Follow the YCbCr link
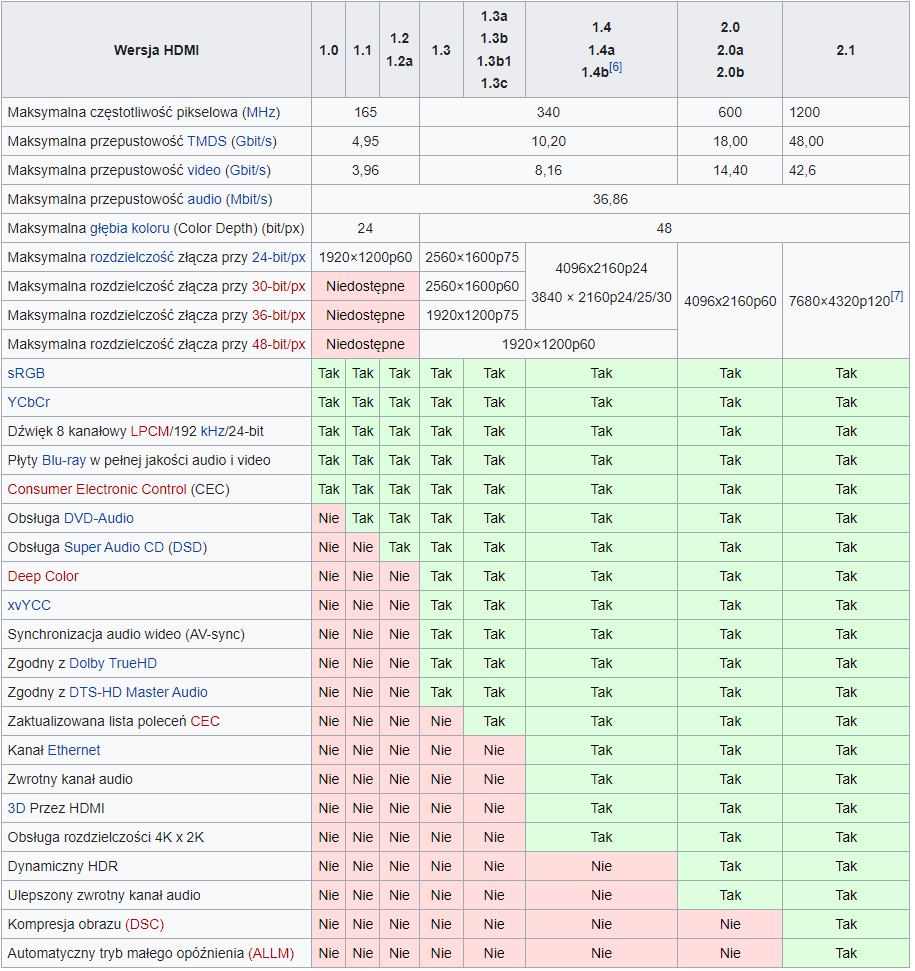This screenshot has width=915, height=971. click(x=28, y=403)
